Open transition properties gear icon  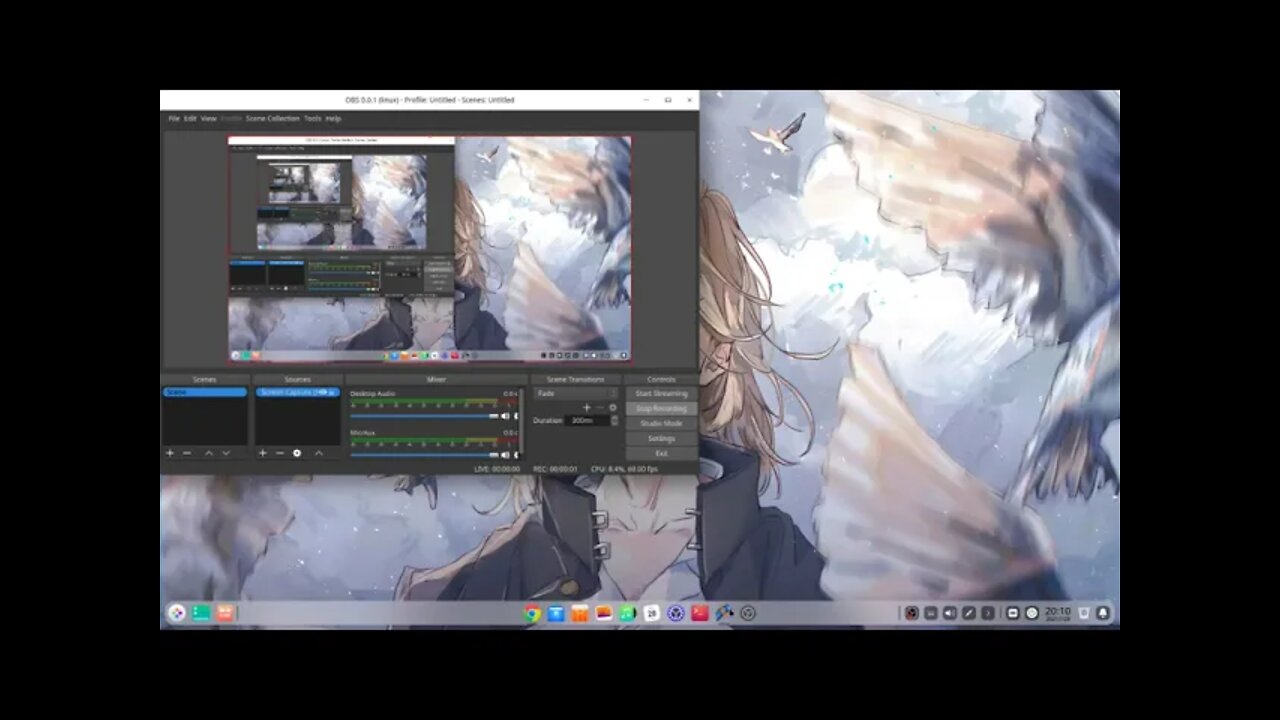point(613,408)
